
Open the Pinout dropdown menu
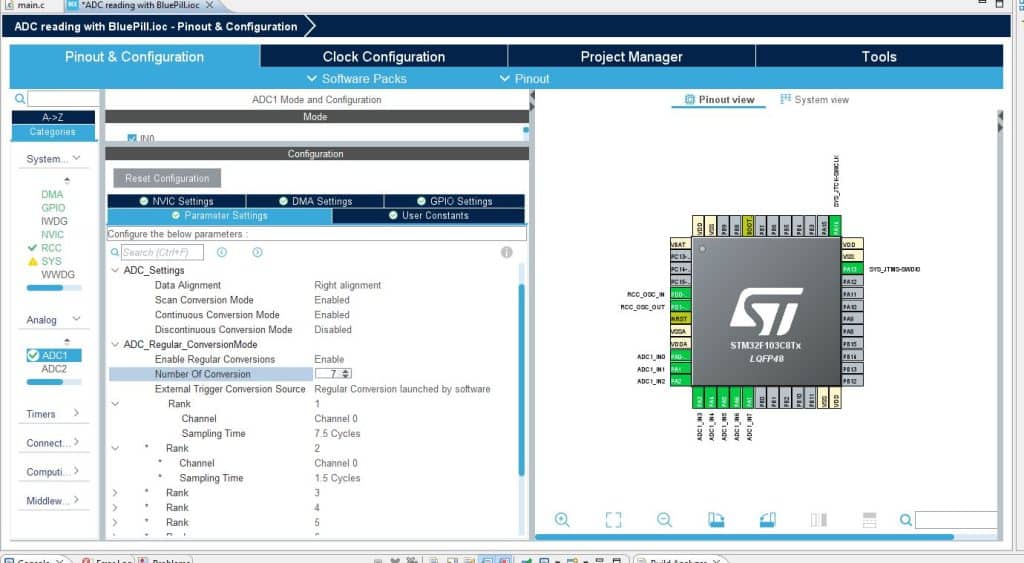pyautogui.click(x=524, y=78)
